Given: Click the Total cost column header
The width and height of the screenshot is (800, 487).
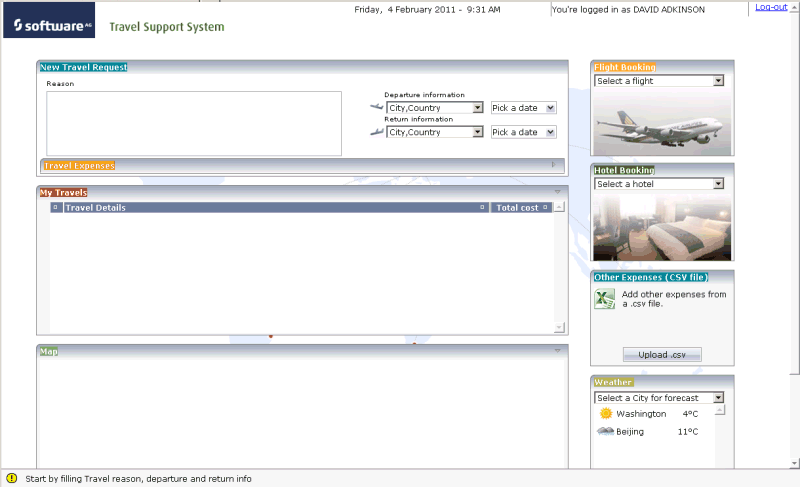Looking at the screenshot, I should point(520,208).
